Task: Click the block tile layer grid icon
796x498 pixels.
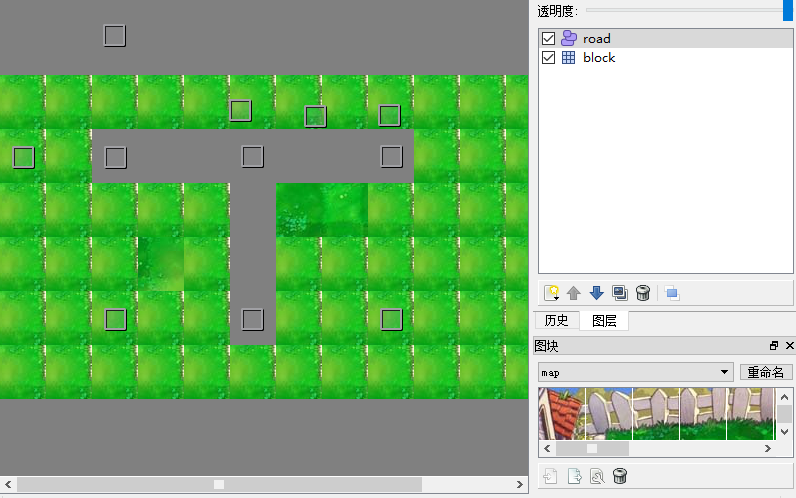Action: coord(569,58)
